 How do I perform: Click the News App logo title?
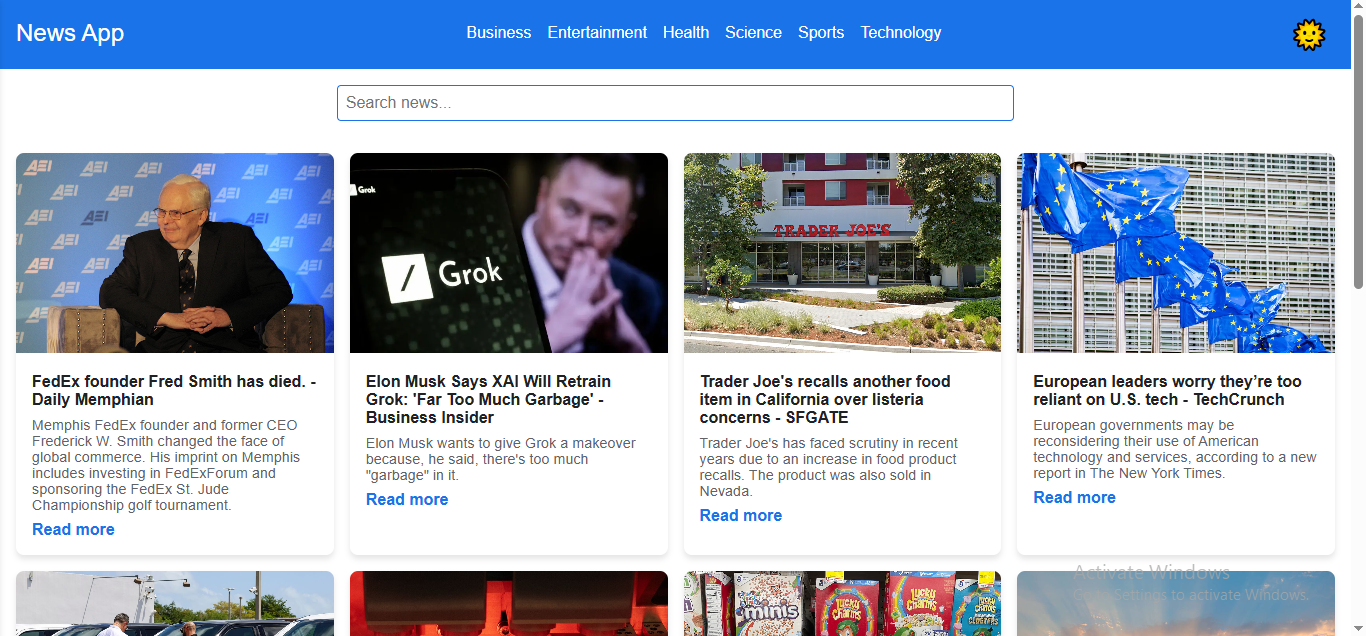point(70,33)
